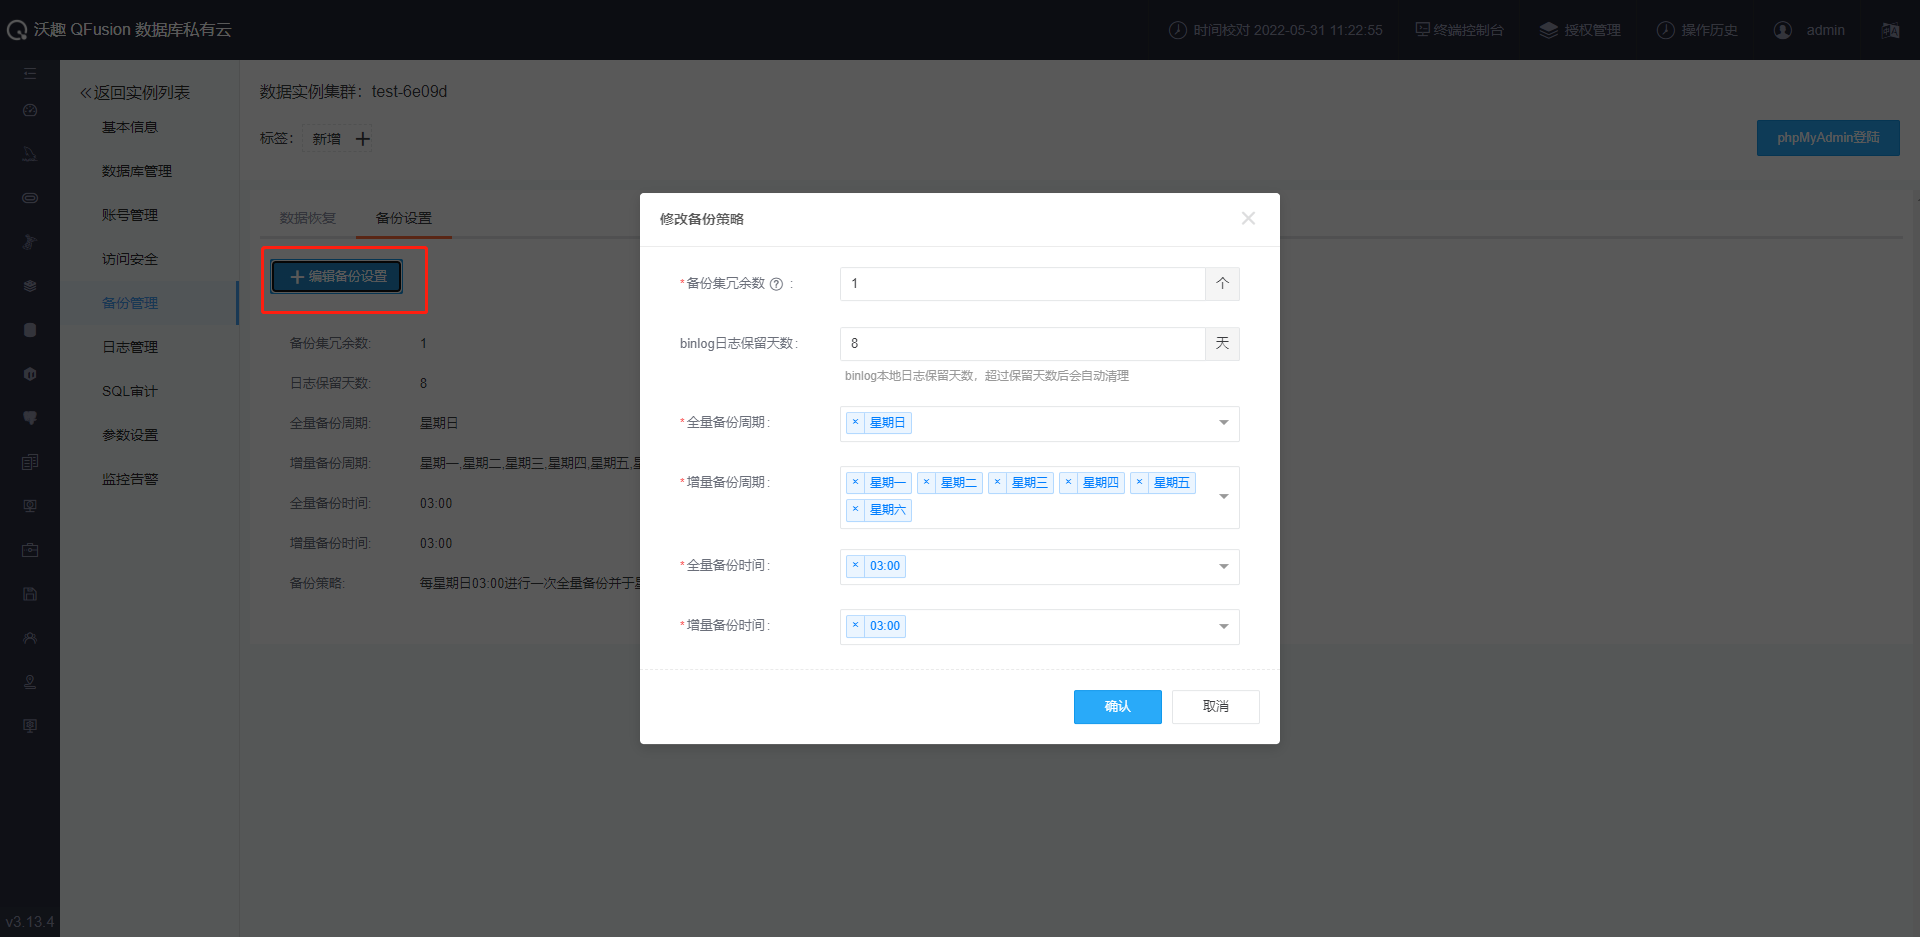Open 参数设置 in the instance menu
The height and width of the screenshot is (937, 1920).
[x=130, y=435]
